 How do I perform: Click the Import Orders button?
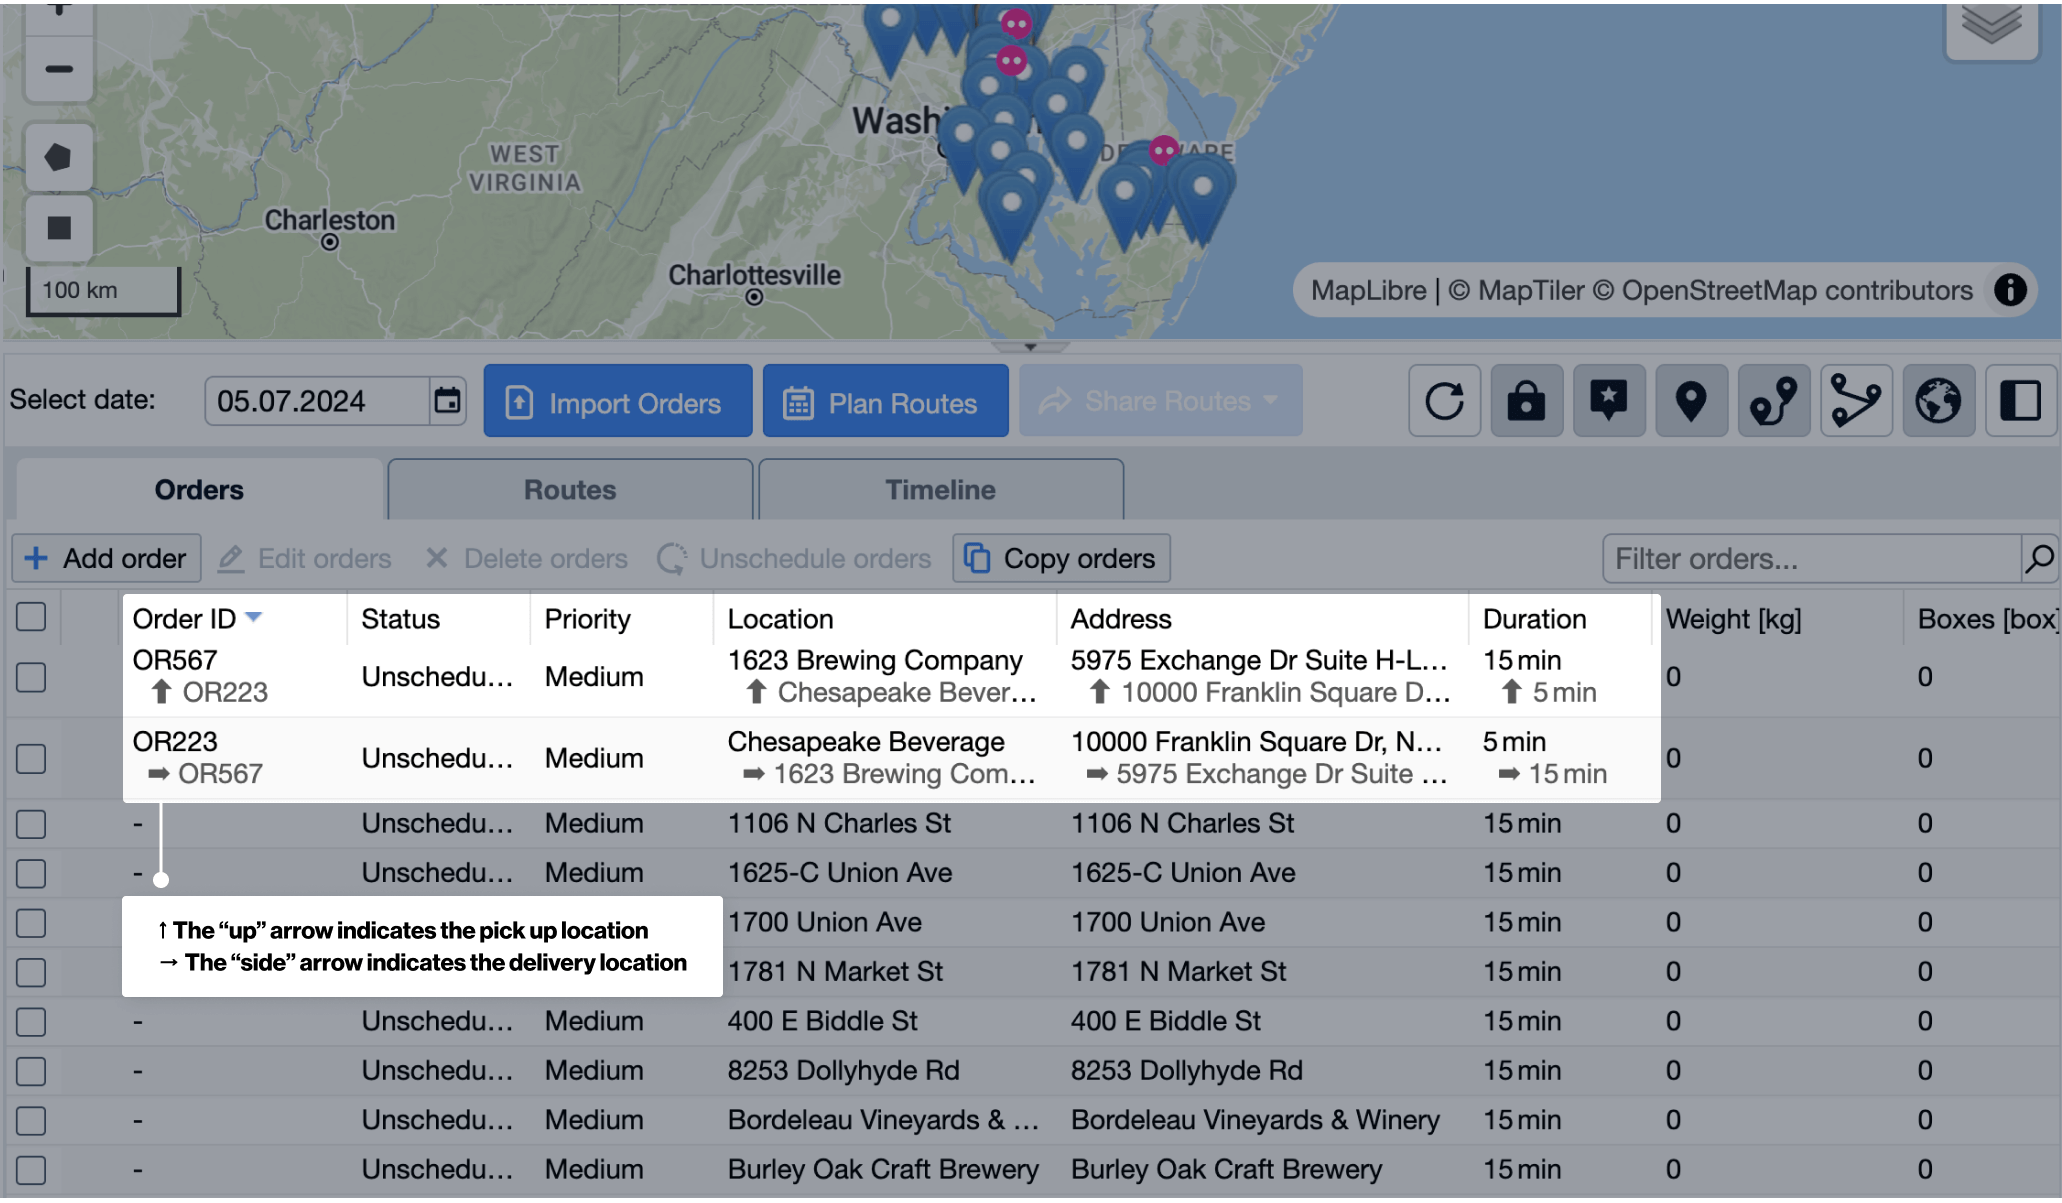[x=617, y=401]
